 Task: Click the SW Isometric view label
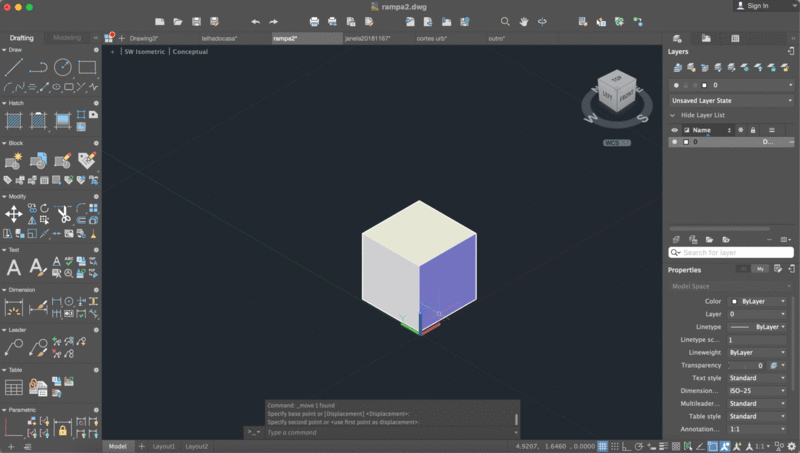coord(144,52)
